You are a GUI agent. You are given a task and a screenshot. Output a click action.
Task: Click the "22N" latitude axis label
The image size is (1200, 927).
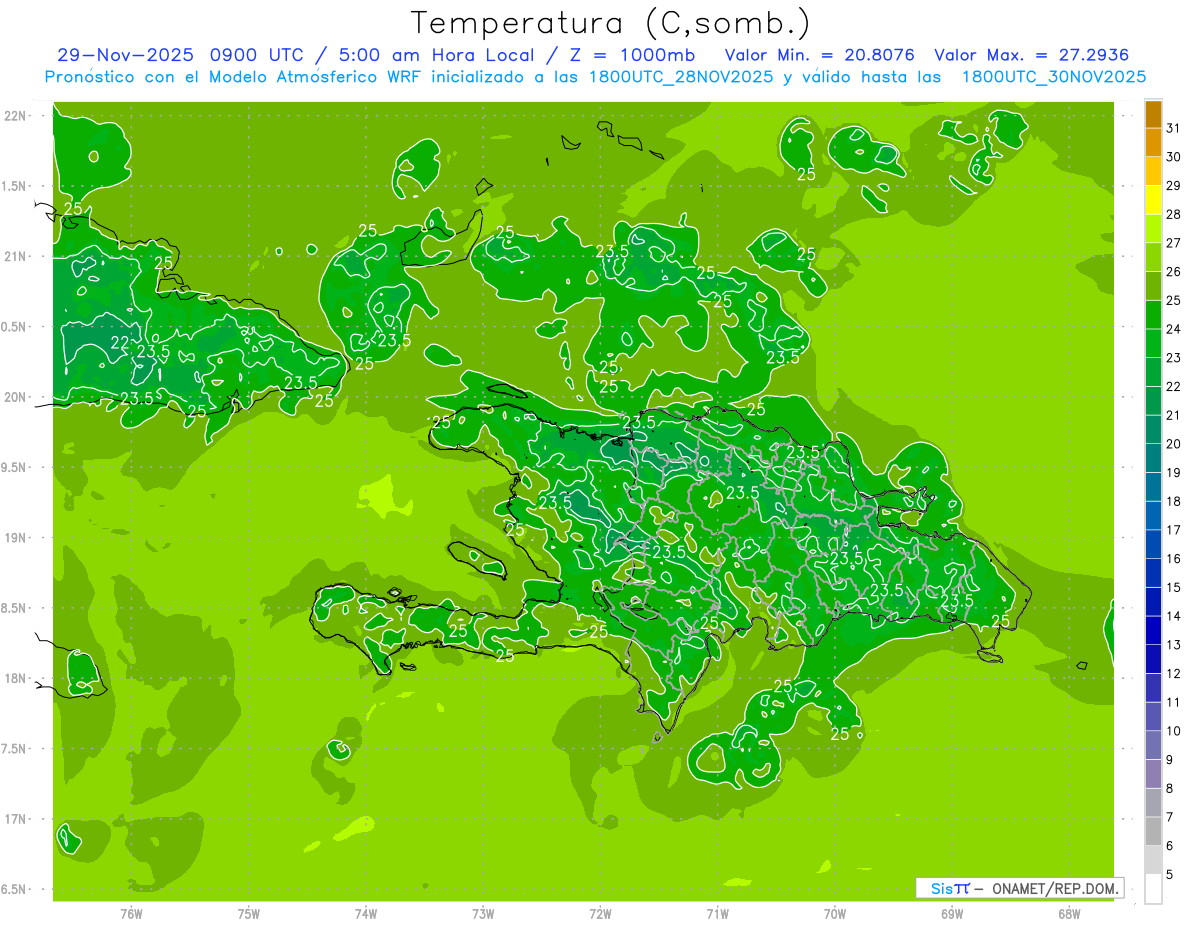click(x=15, y=116)
